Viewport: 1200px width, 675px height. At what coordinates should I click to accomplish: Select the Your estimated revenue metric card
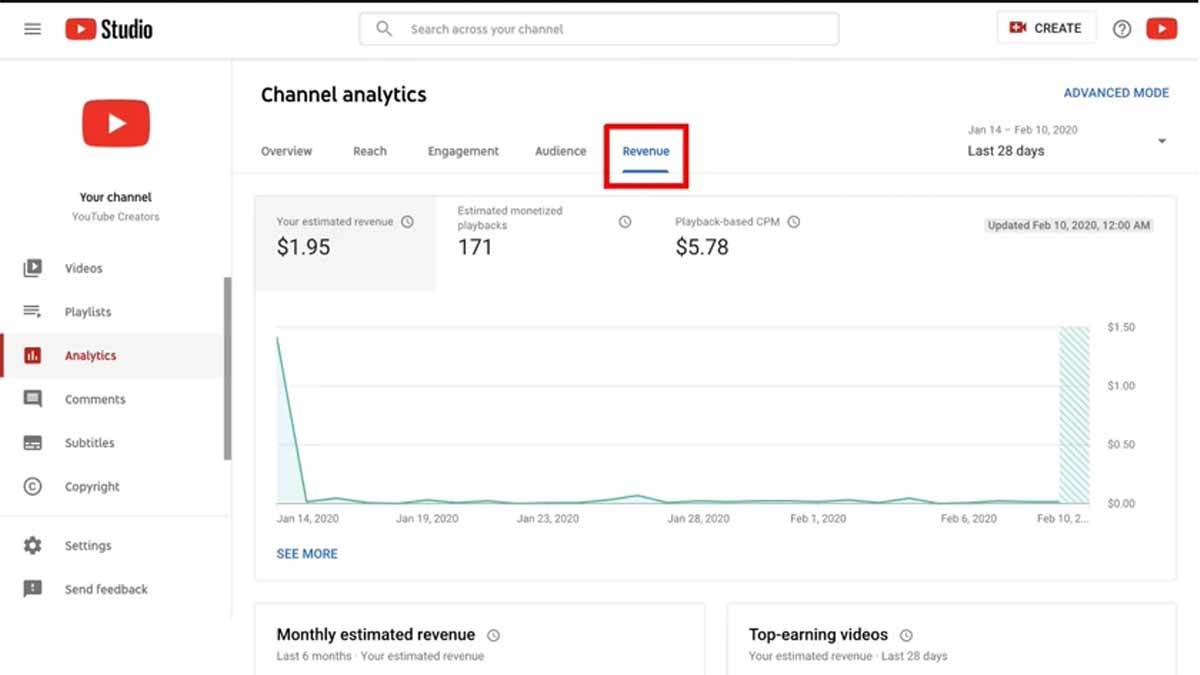[x=345, y=243]
